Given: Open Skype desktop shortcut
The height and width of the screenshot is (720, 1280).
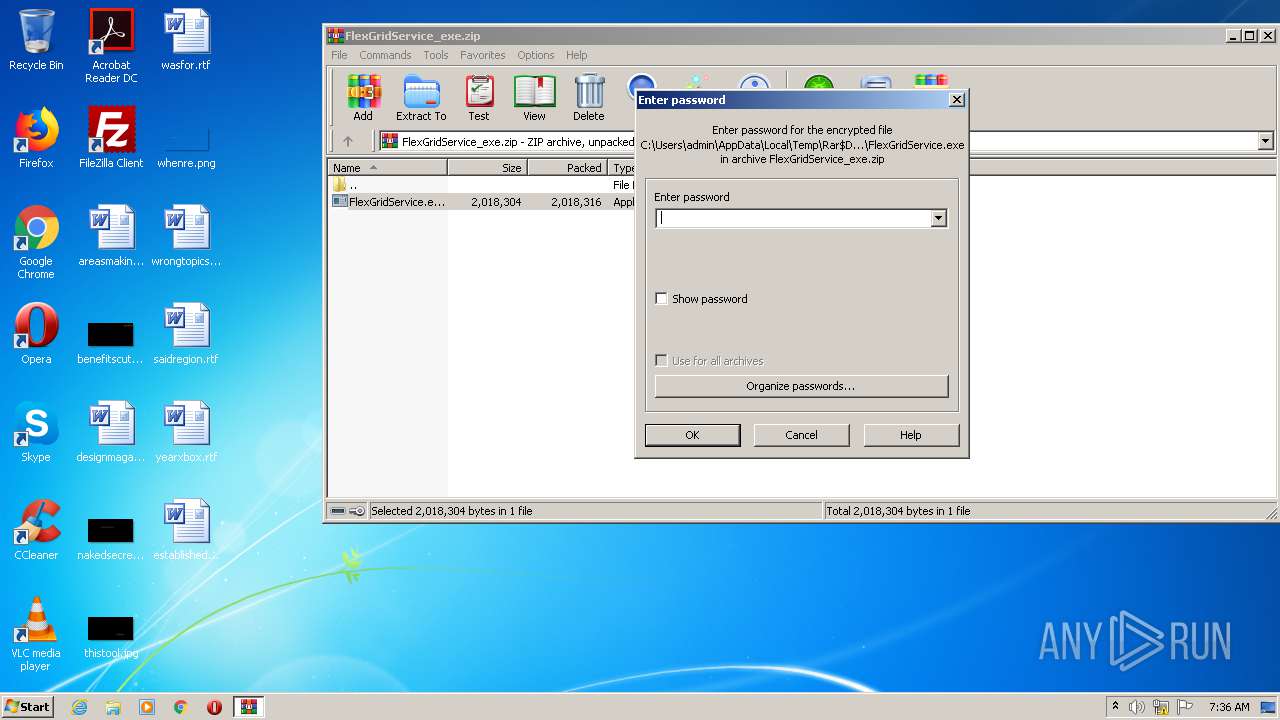Looking at the screenshot, I should [x=36, y=431].
